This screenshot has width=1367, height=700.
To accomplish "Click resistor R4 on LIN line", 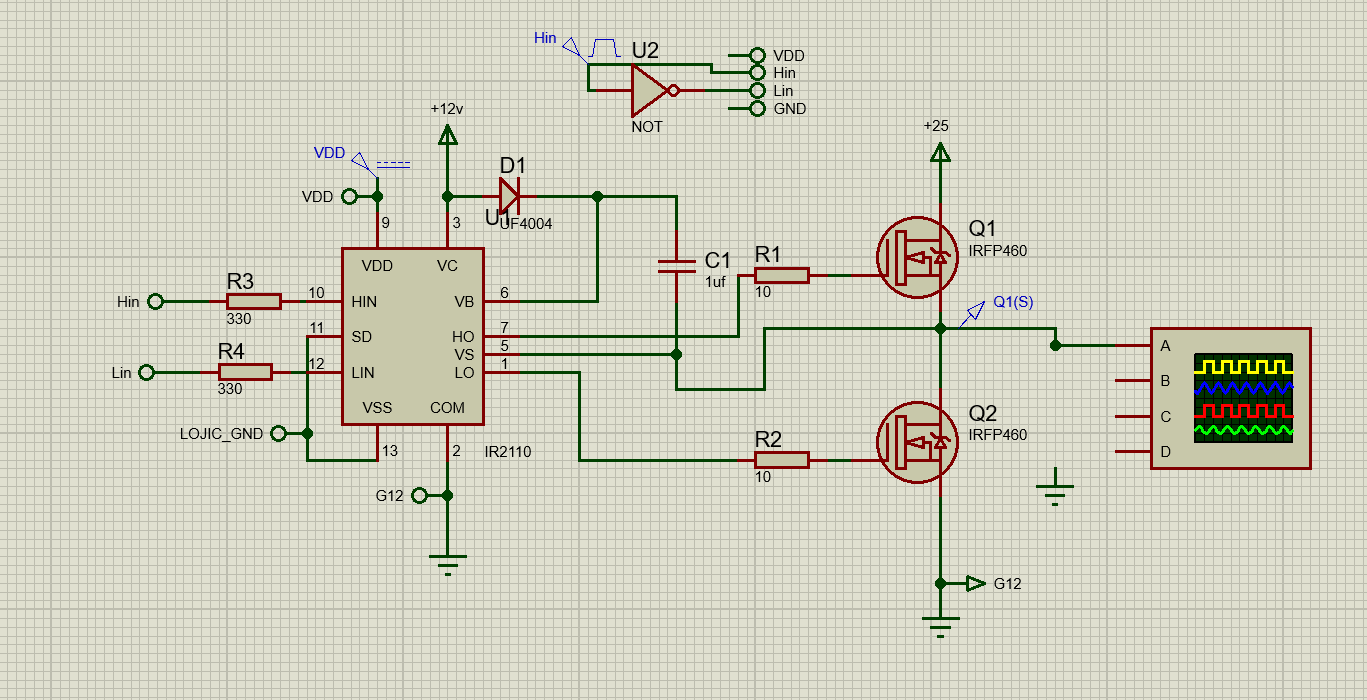I will coord(245,372).
